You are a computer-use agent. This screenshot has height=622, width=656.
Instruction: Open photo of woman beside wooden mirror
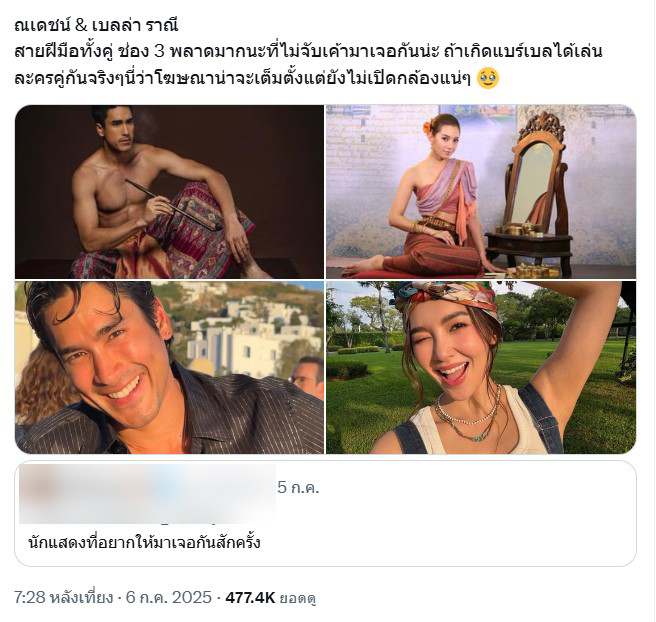click(x=481, y=192)
